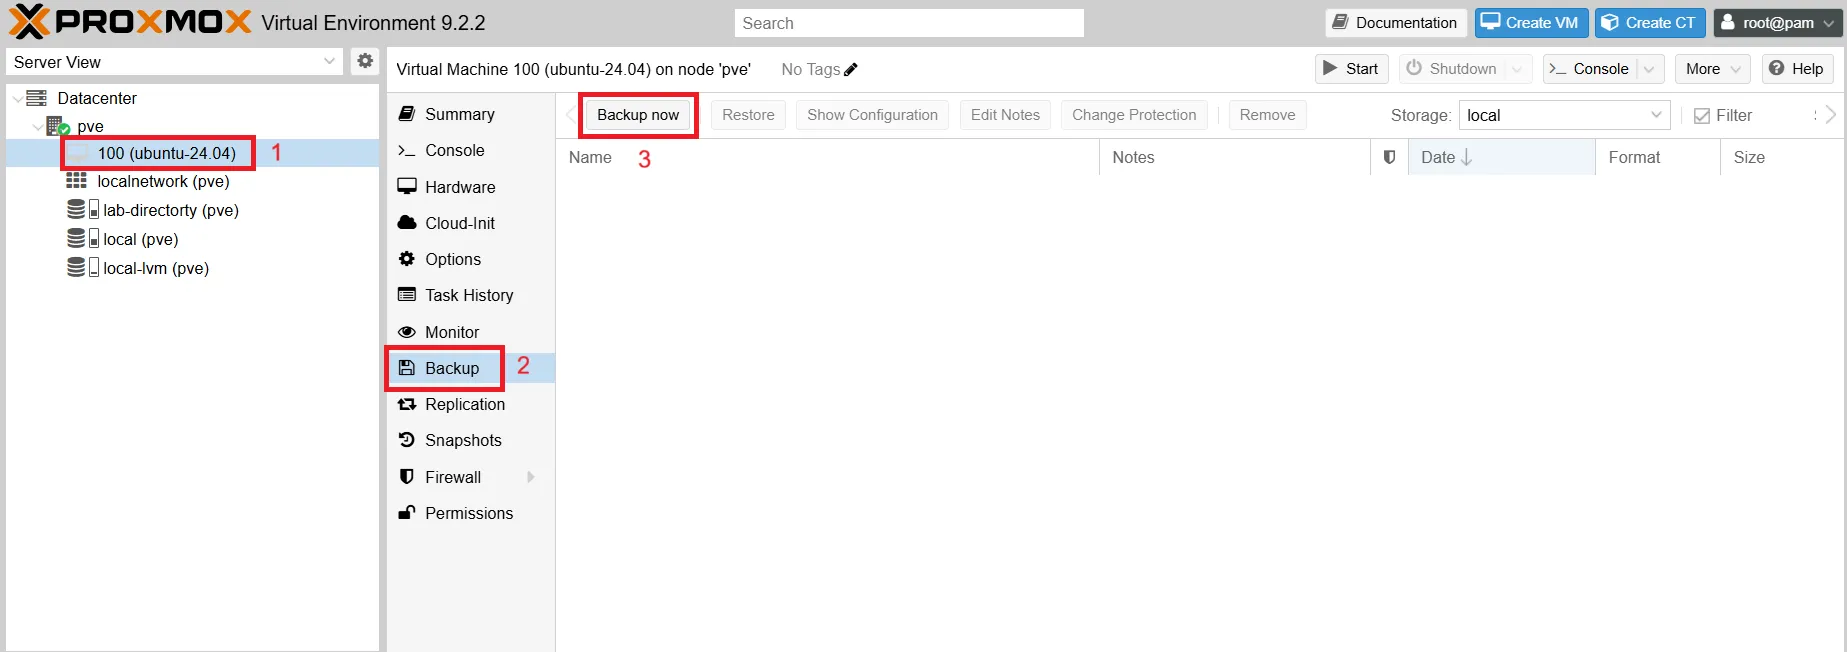Click the Task History list icon
The image size is (1847, 652).
(407, 295)
